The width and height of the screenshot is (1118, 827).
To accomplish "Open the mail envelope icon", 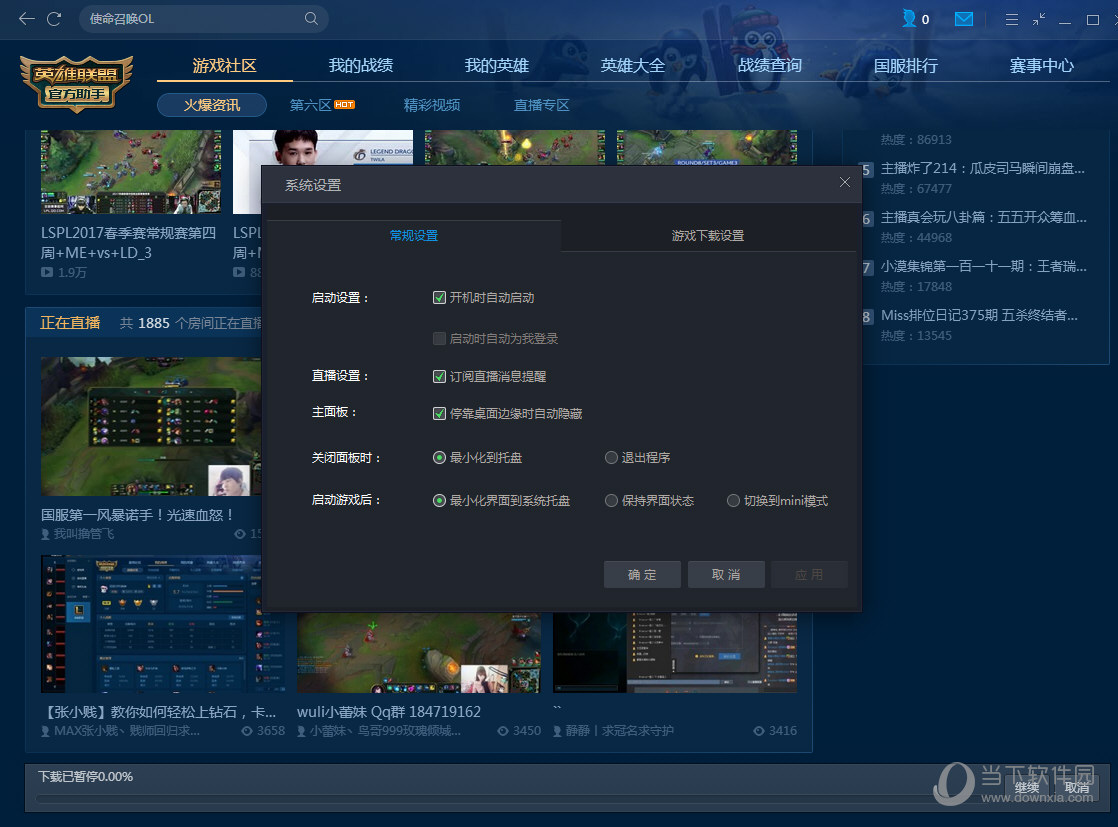I will [964, 19].
